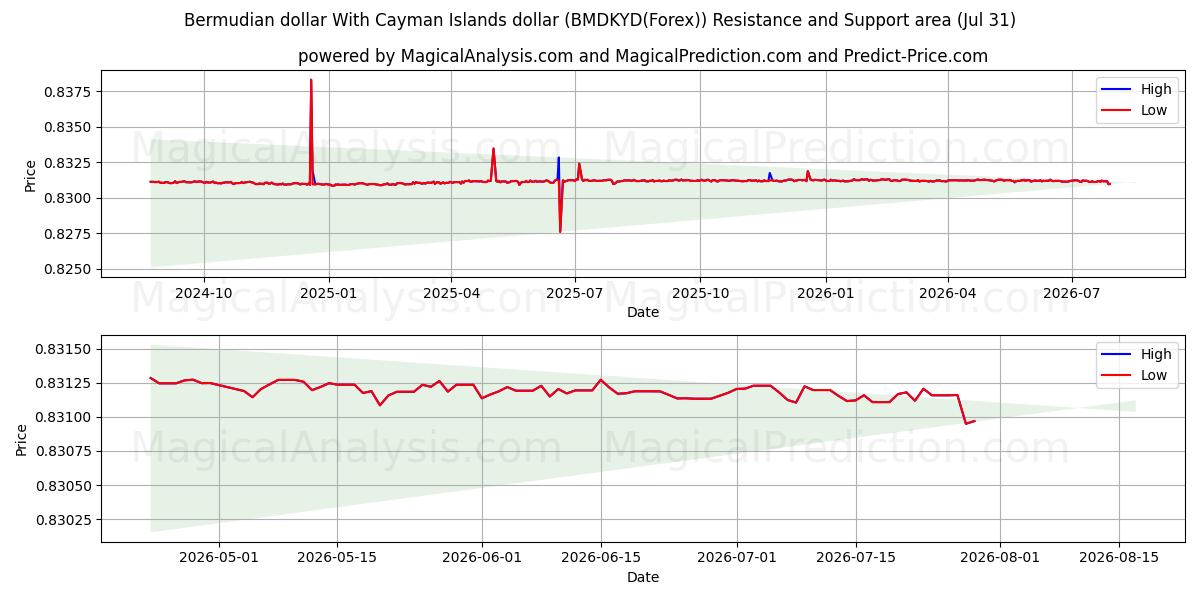The height and width of the screenshot is (600, 1200).
Task: Click the 2026-07-01 x-axis tick label
Action: [x=737, y=558]
